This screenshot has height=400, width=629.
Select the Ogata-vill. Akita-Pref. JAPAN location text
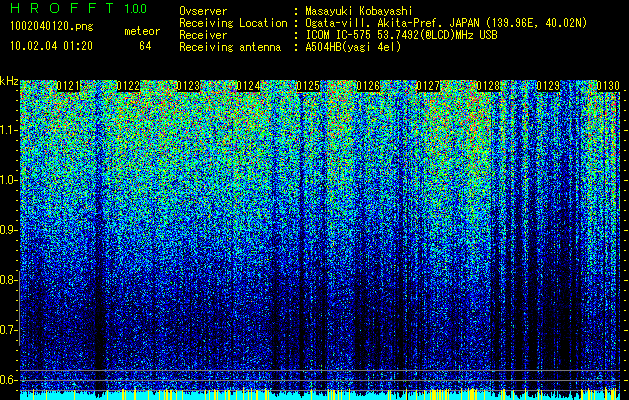(x=446, y=23)
